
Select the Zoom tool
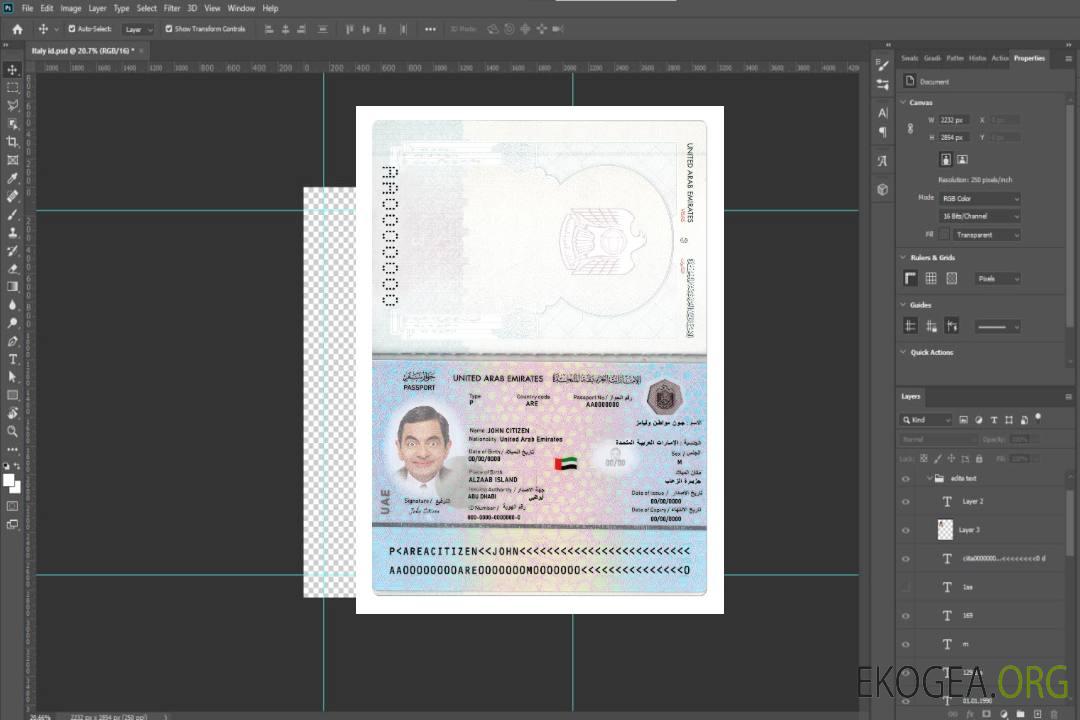pyautogui.click(x=12, y=431)
